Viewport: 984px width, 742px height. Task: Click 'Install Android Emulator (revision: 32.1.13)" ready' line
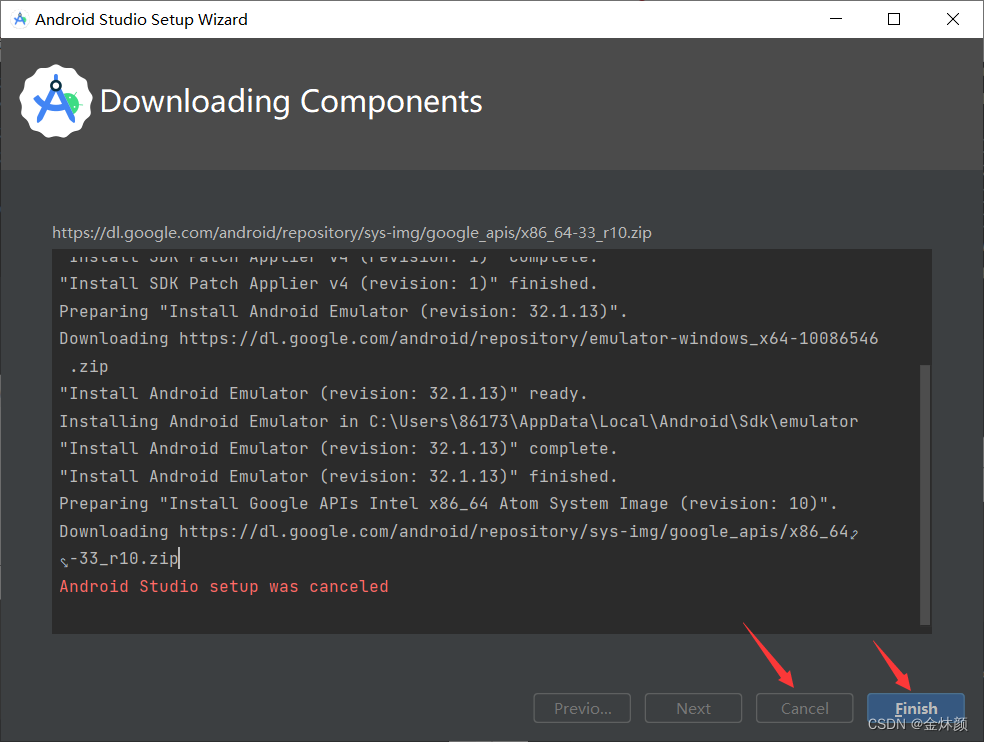click(x=323, y=394)
